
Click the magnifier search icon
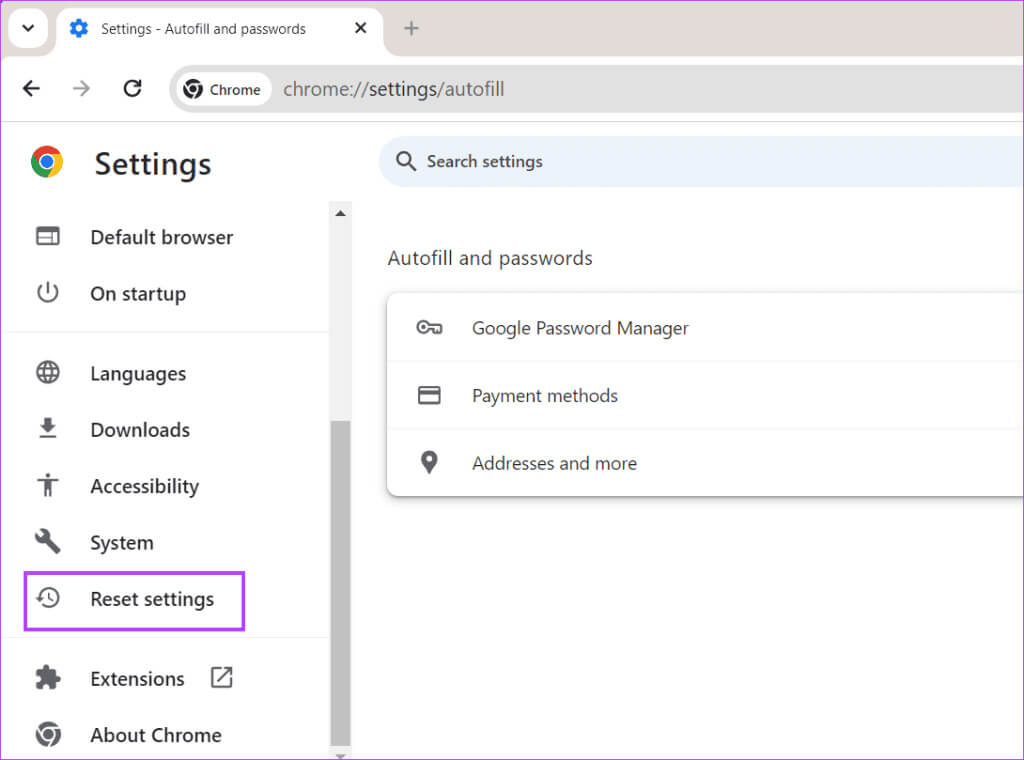click(406, 161)
